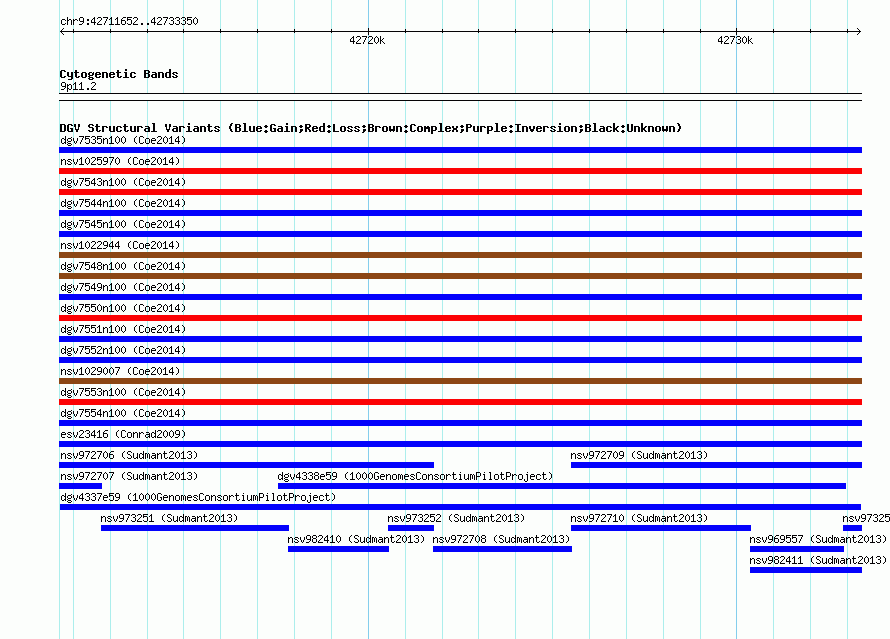Viewport: 890px width, 639px height.
Task: Select the red bar of dgv7553n100
Action: point(460,402)
